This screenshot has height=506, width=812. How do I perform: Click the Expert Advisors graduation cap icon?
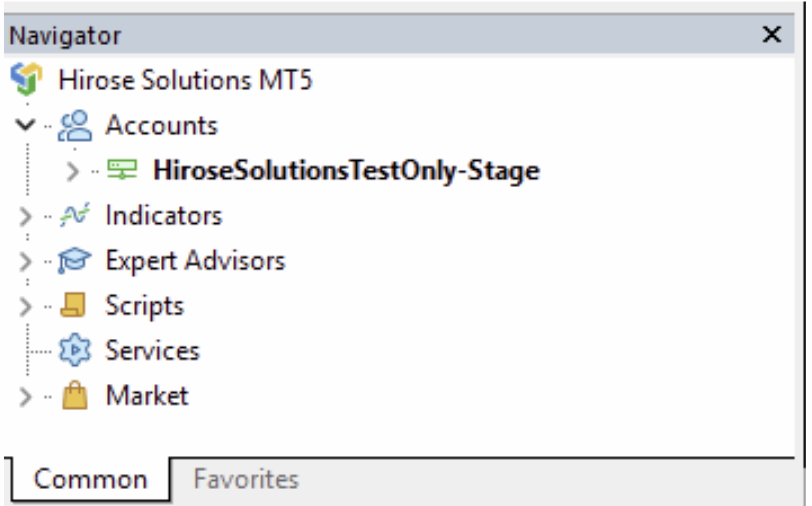coord(74,261)
